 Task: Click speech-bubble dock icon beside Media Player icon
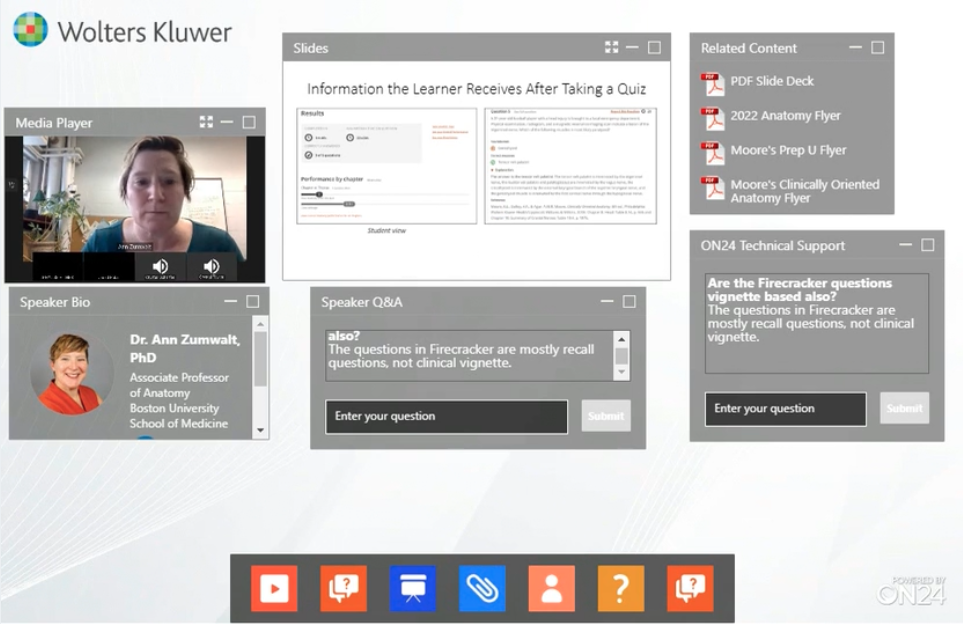coord(343,588)
